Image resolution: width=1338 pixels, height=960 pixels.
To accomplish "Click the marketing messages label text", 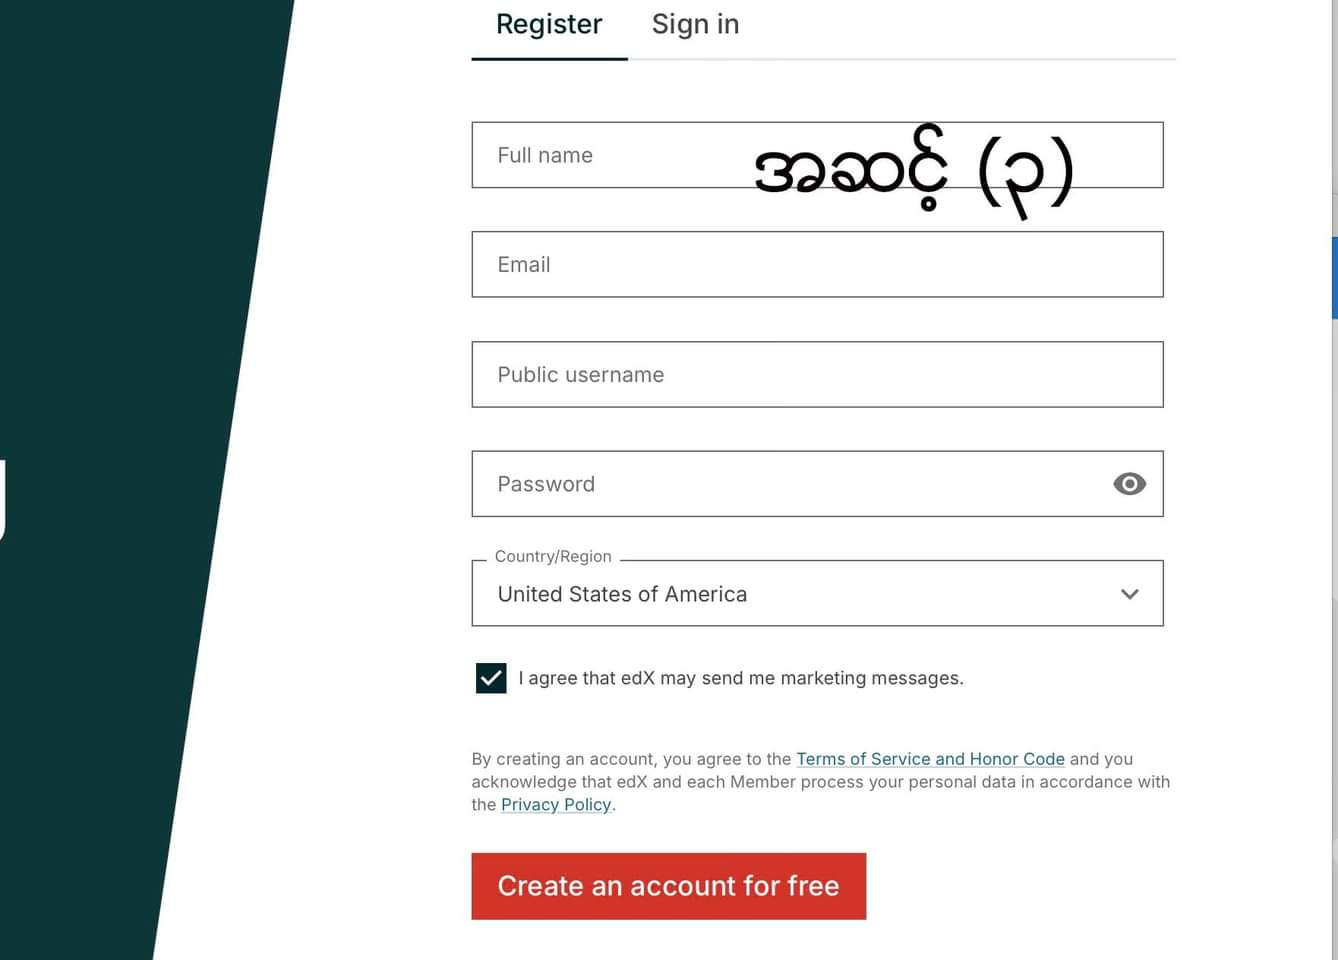I will click(741, 678).
